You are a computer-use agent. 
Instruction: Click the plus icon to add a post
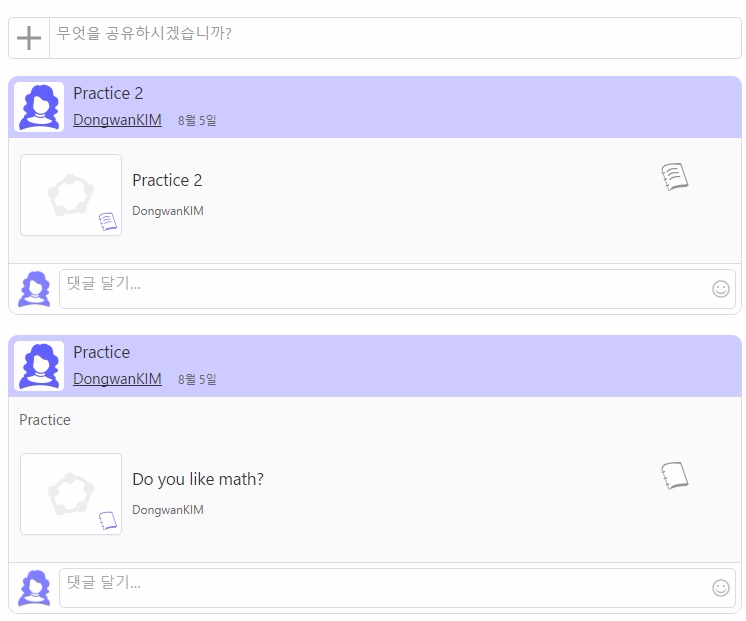coord(29,38)
